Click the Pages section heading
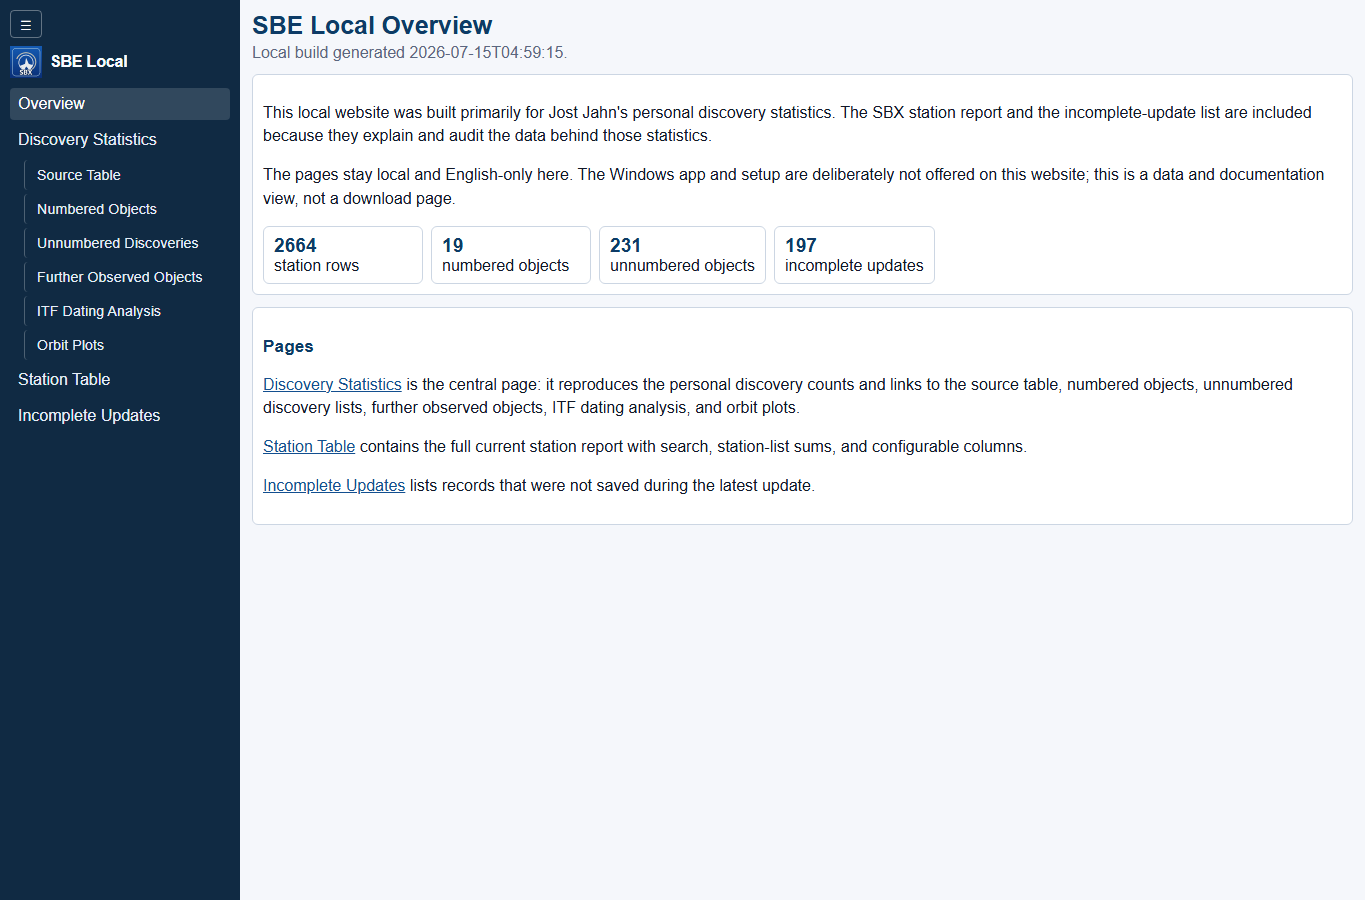This screenshot has width=1365, height=900. pyautogui.click(x=288, y=347)
